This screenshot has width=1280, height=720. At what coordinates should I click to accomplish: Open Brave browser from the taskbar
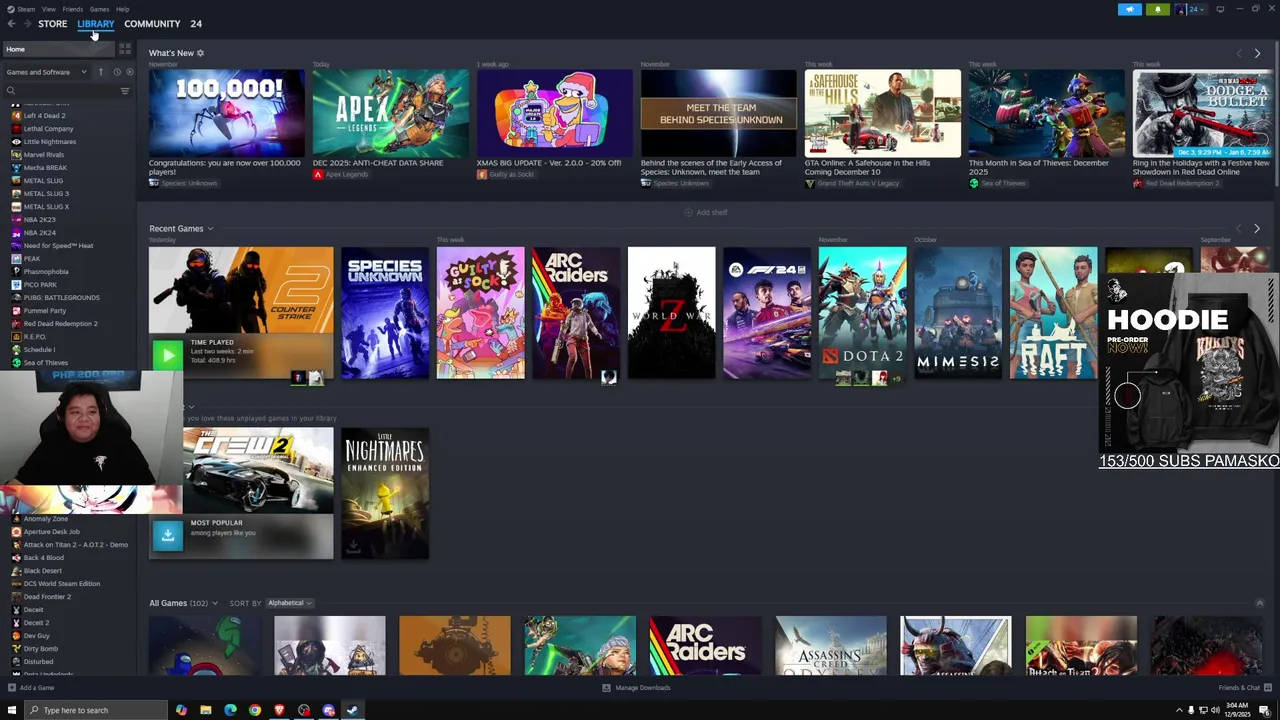click(279, 710)
